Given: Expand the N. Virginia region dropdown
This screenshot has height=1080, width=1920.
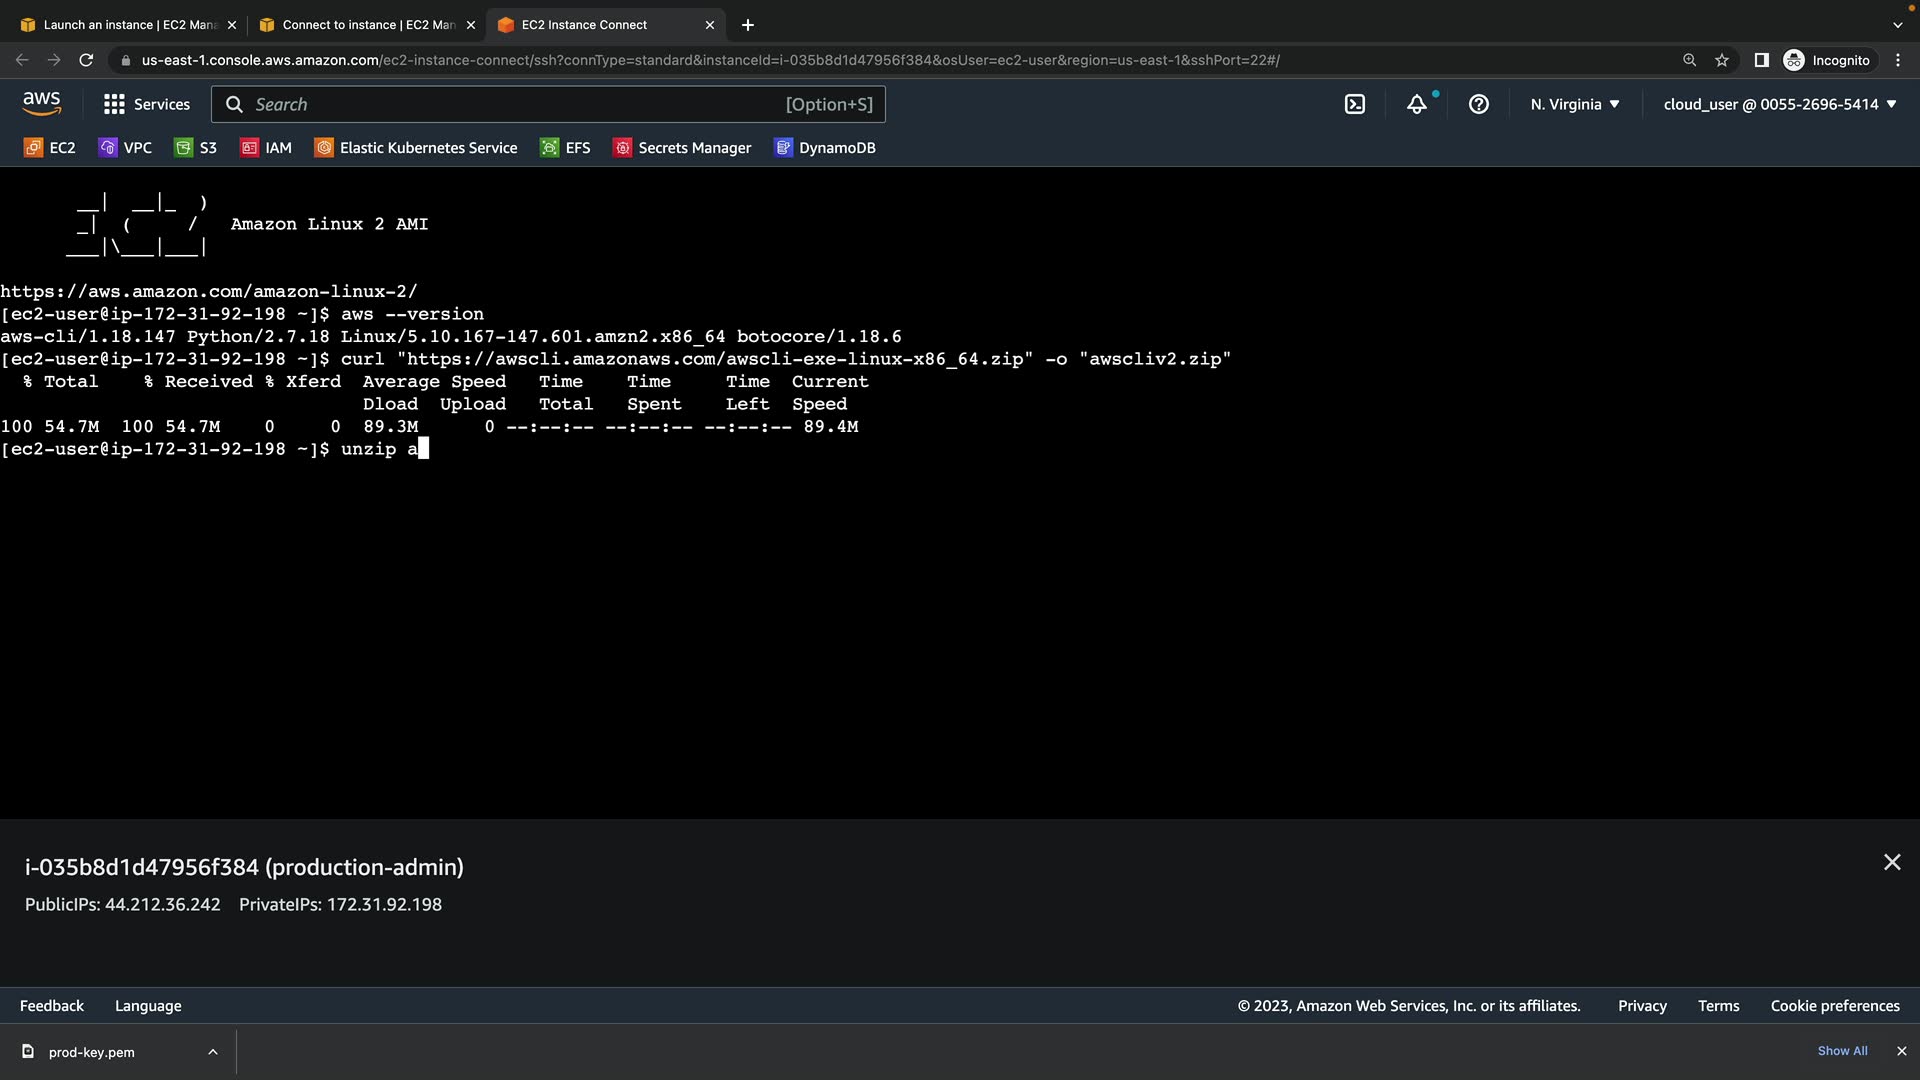Looking at the screenshot, I should click(1575, 104).
